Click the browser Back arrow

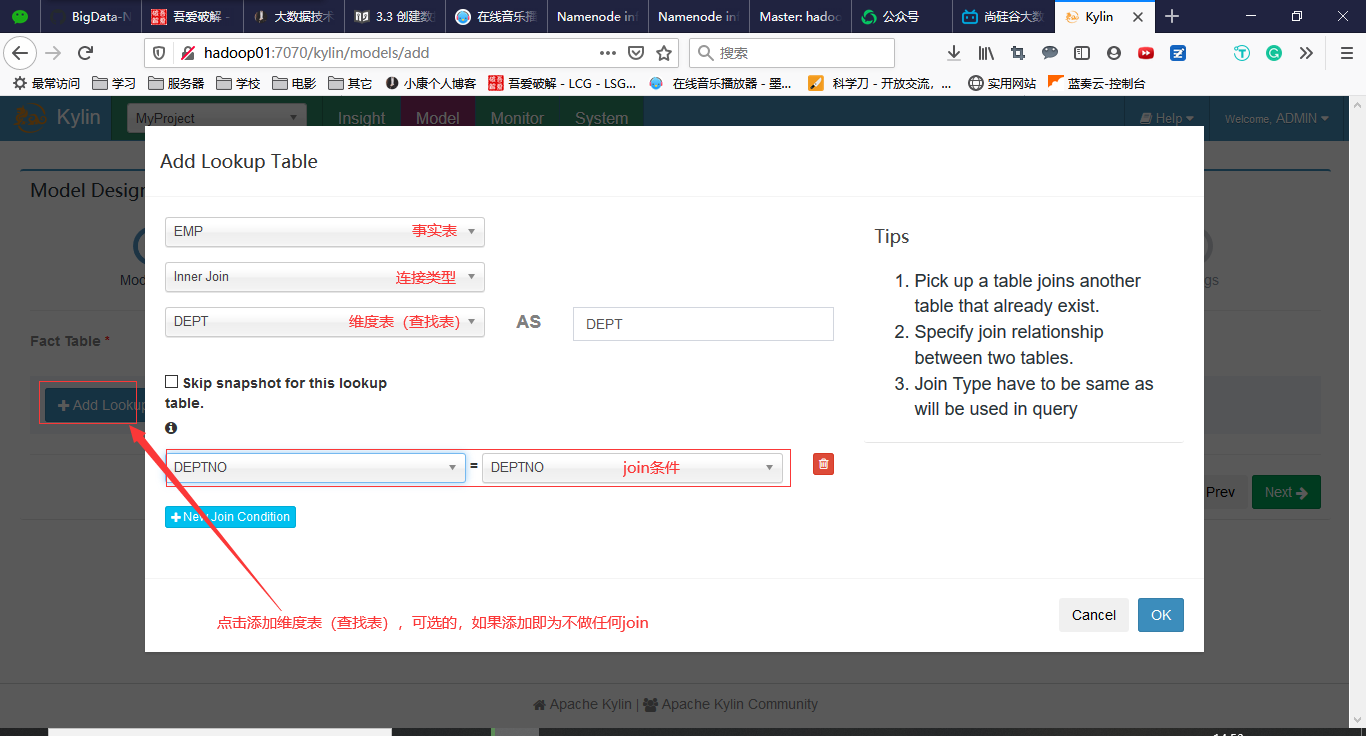tap(21, 53)
